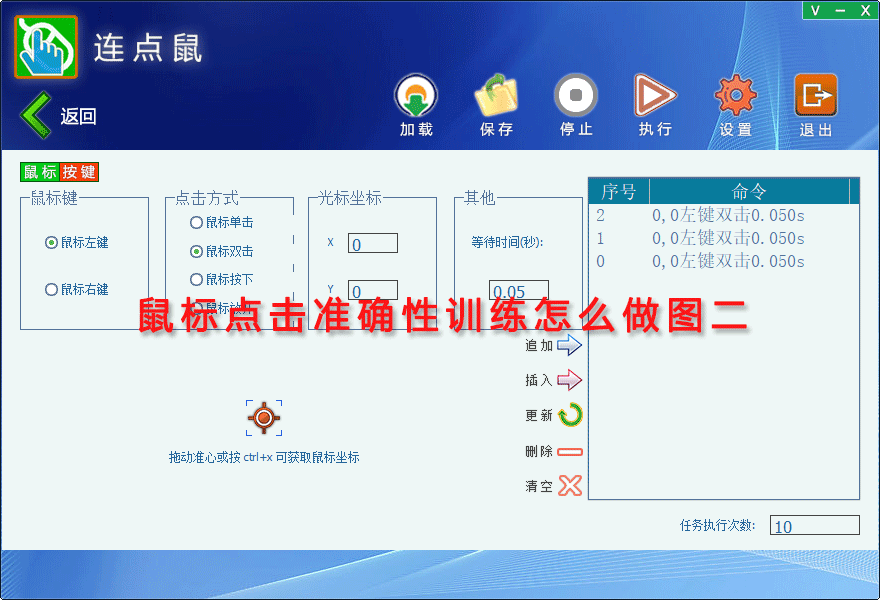Click the 追加 append blue arrow
The width and height of the screenshot is (880, 600).
(x=570, y=345)
